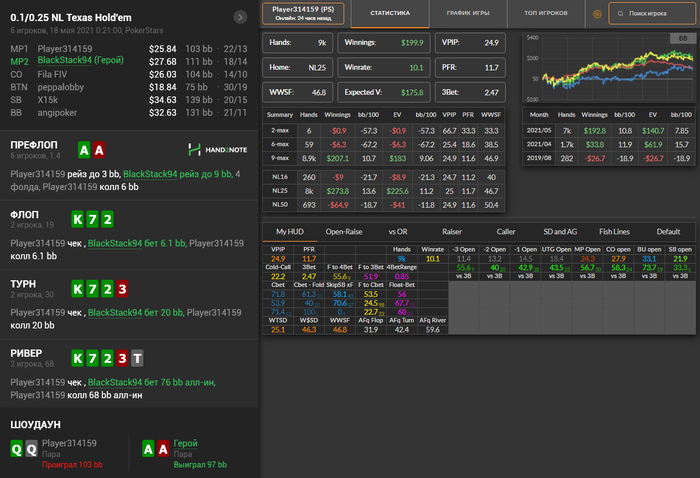Click the peppalobby player name
The height and width of the screenshot is (478, 700).
[61, 87]
